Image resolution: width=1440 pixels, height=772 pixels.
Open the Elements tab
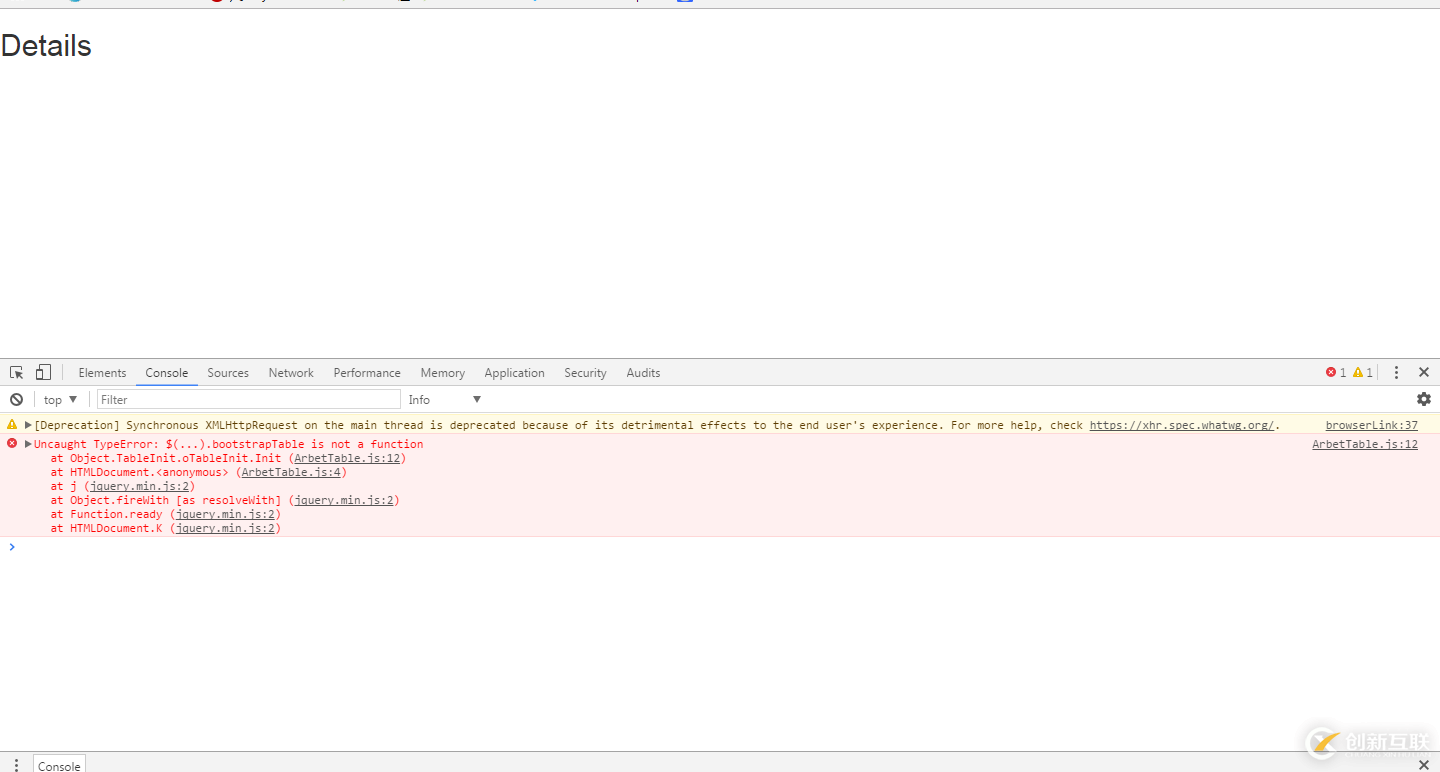pos(102,373)
